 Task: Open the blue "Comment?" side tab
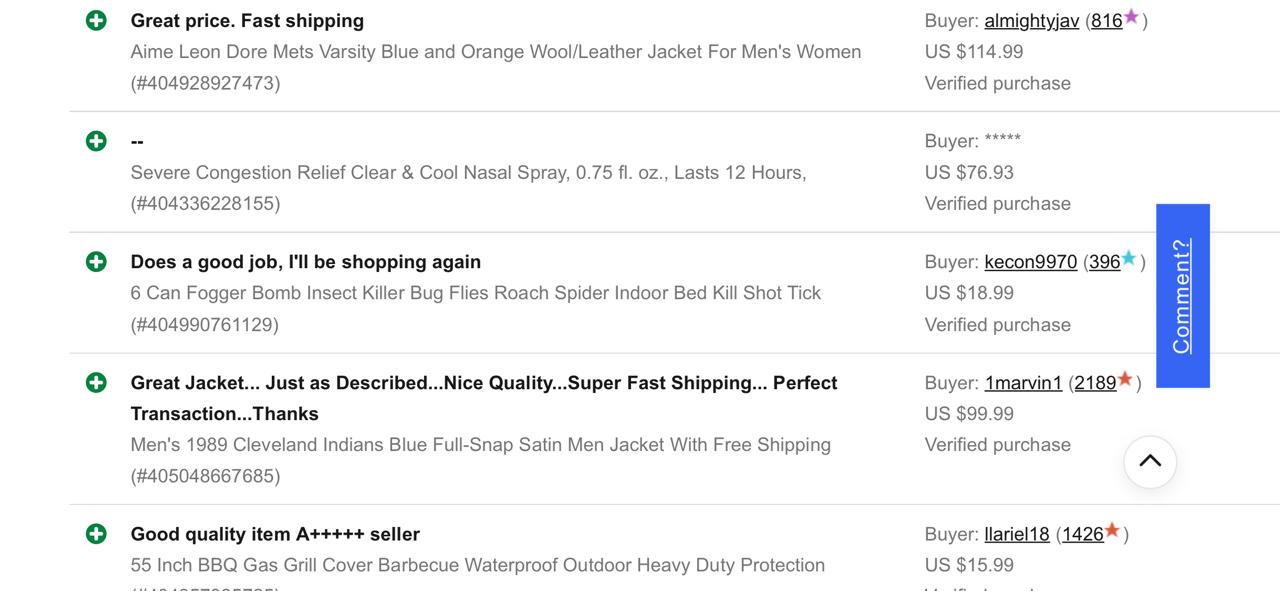(1182, 294)
